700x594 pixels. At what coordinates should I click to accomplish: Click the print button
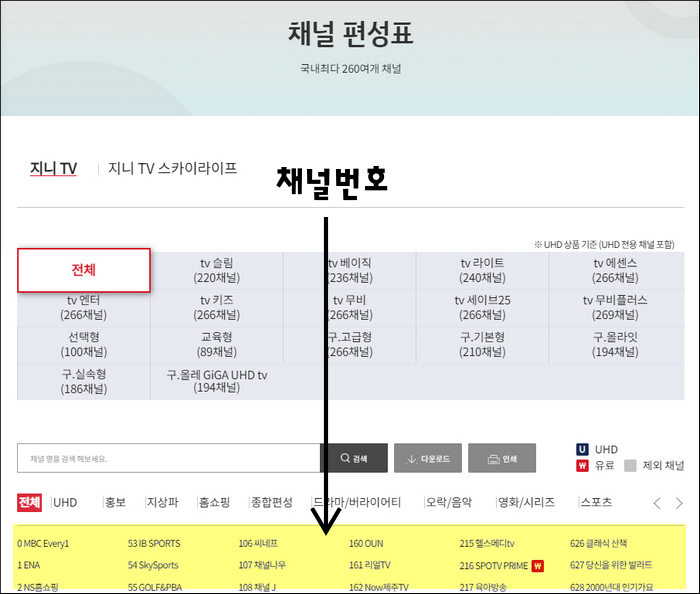(x=501, y=459)
